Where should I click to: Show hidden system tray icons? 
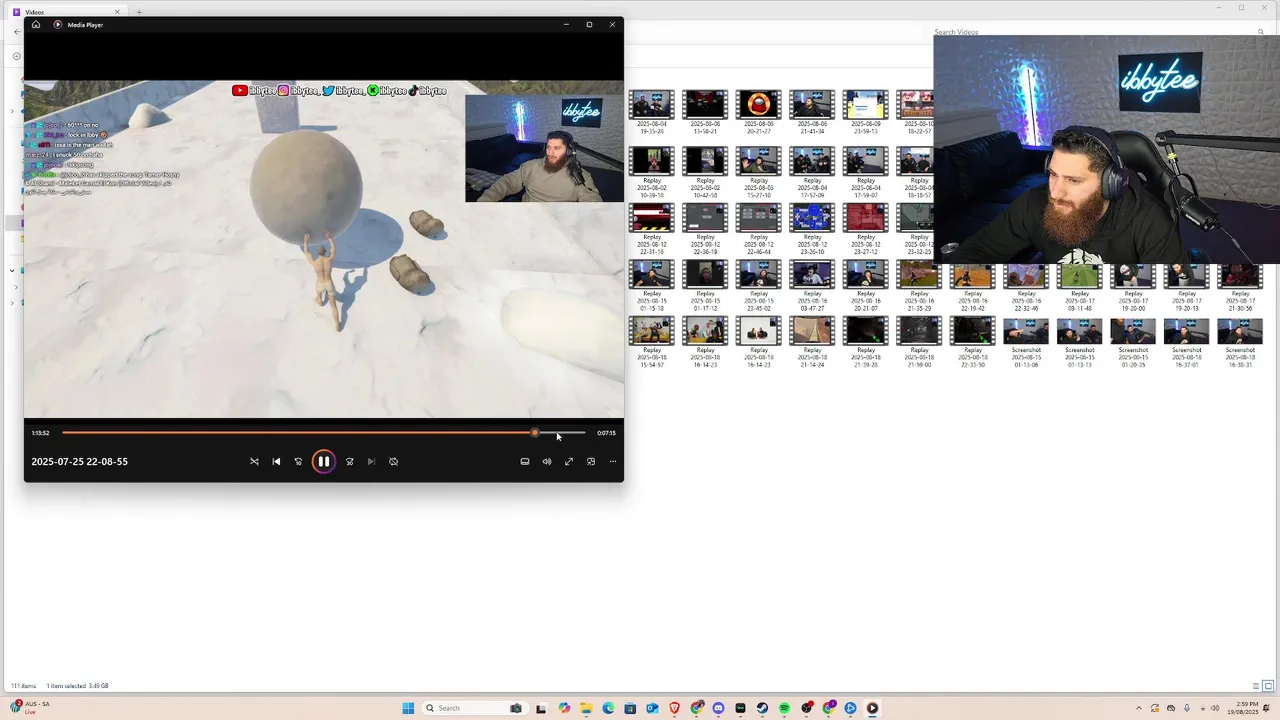(x=1138, y=708)
